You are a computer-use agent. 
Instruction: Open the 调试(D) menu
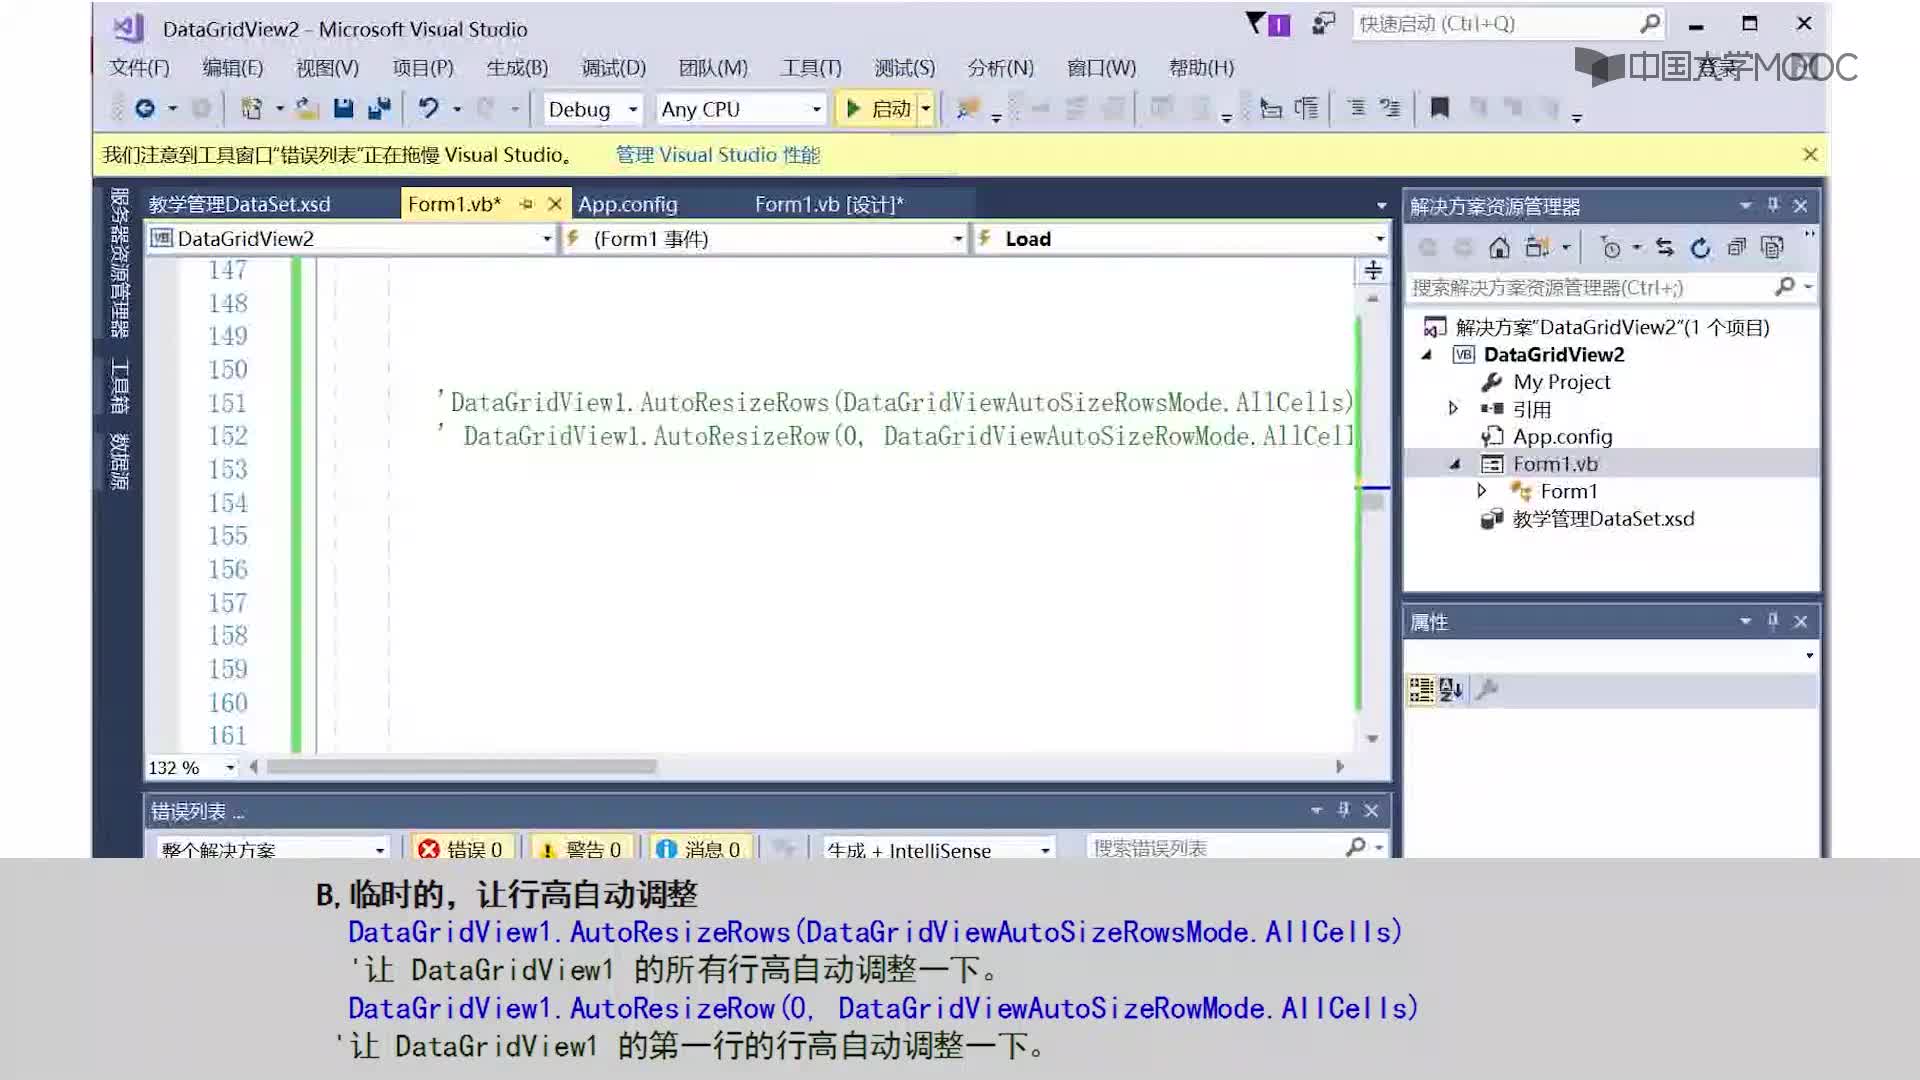click(x=614, y=67)
